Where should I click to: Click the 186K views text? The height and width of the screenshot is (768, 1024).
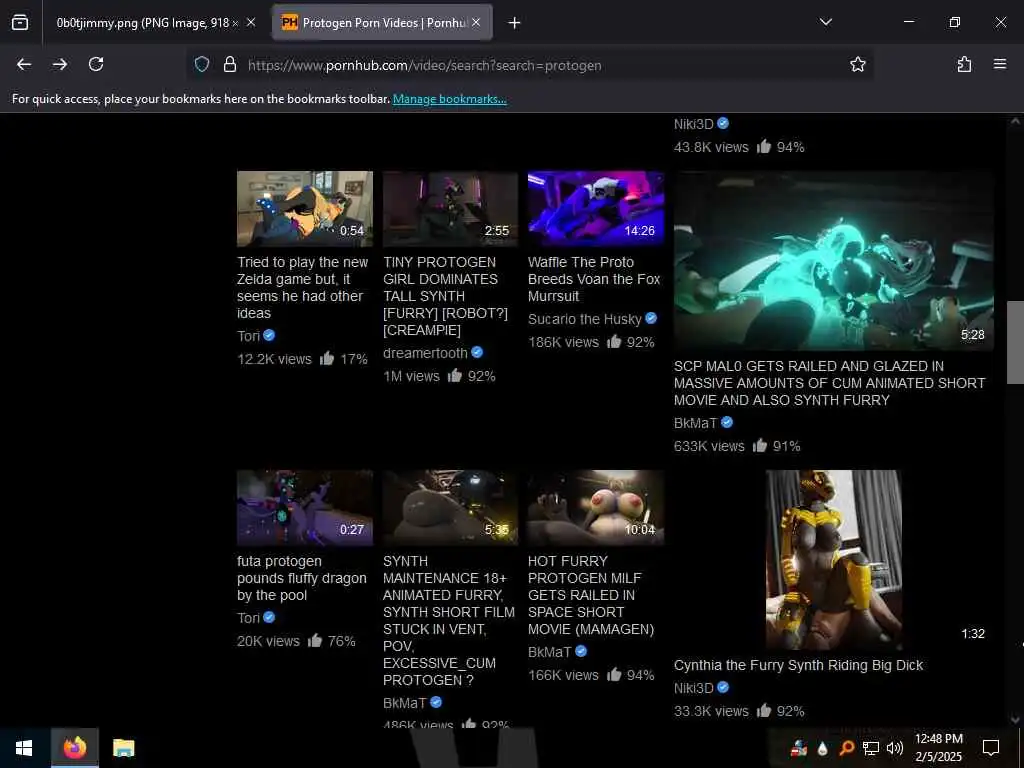pos(563,342)
